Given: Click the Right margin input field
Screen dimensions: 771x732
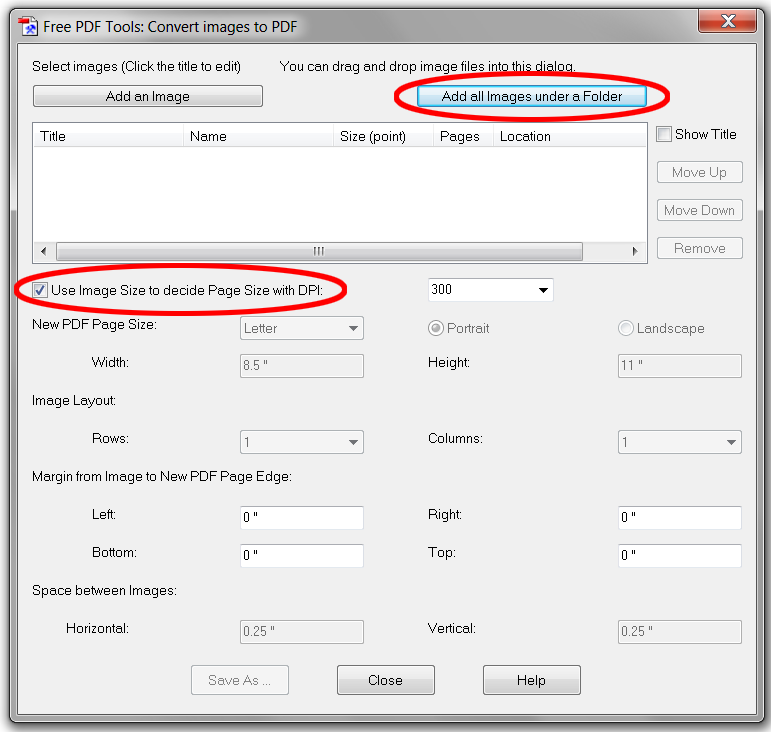Looking at the screenshot, I should 680,518.
